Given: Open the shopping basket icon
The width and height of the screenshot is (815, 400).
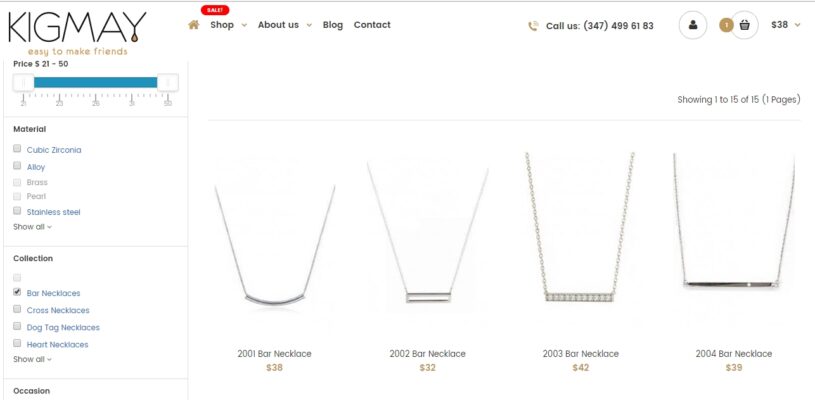Looking at the screenshot, I should click(744, 25).
